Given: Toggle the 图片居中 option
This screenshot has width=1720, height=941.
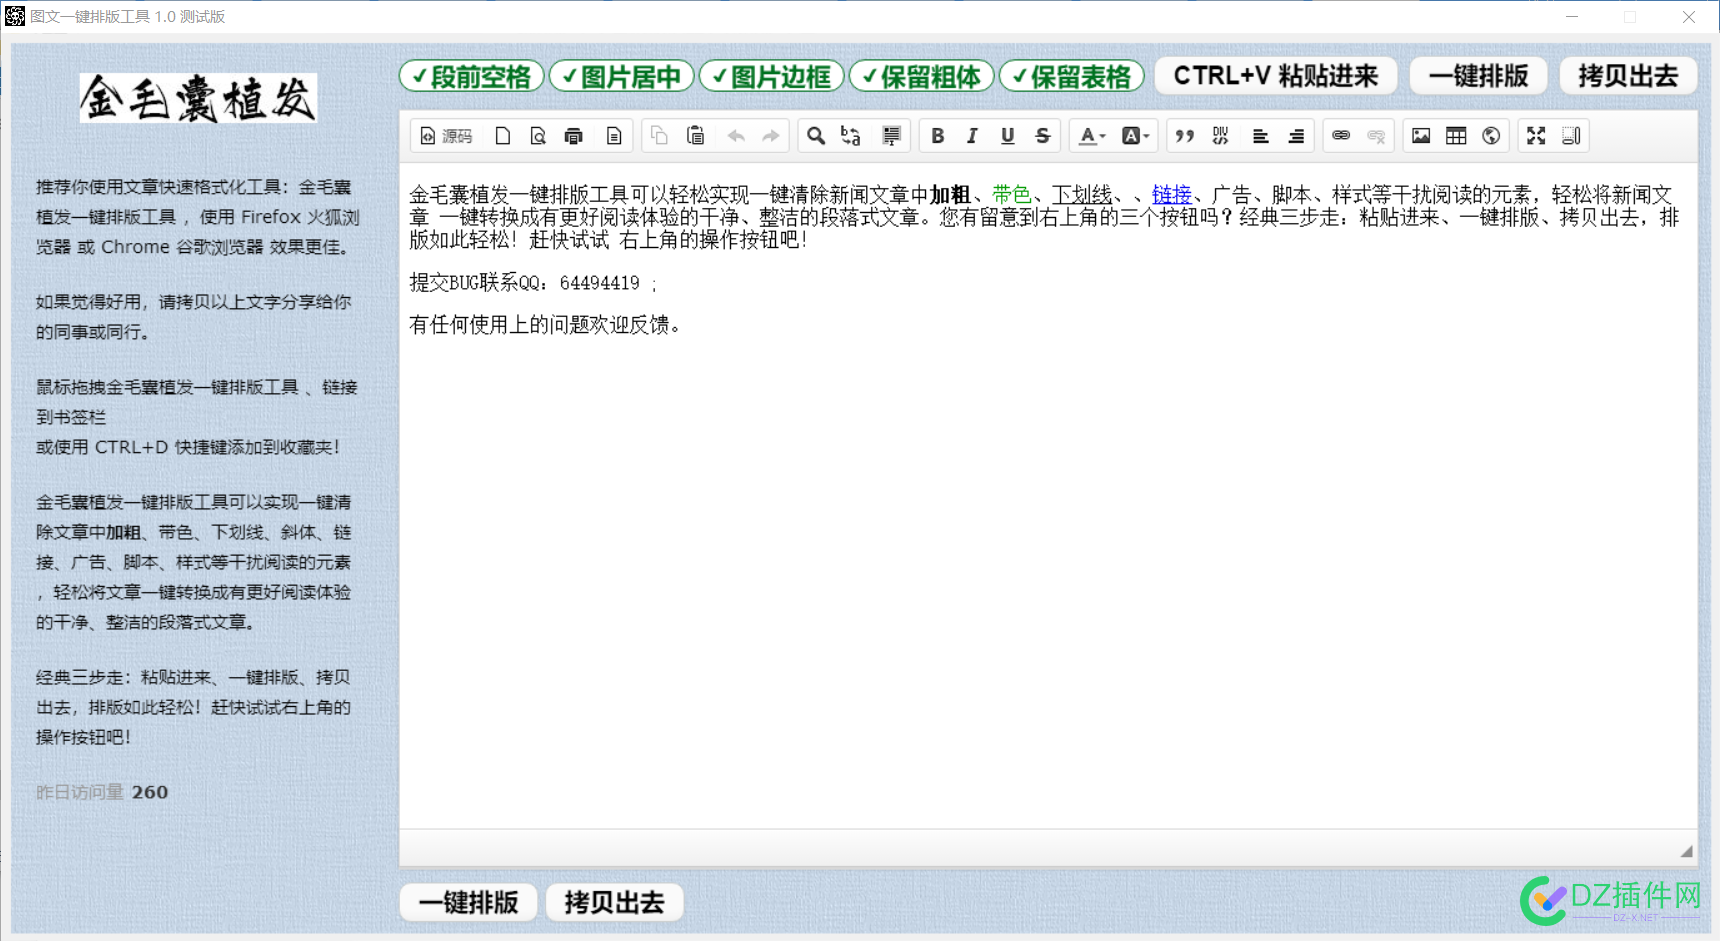Looking at the screenshot, I should pyautogui.click(x=622, y=76).
